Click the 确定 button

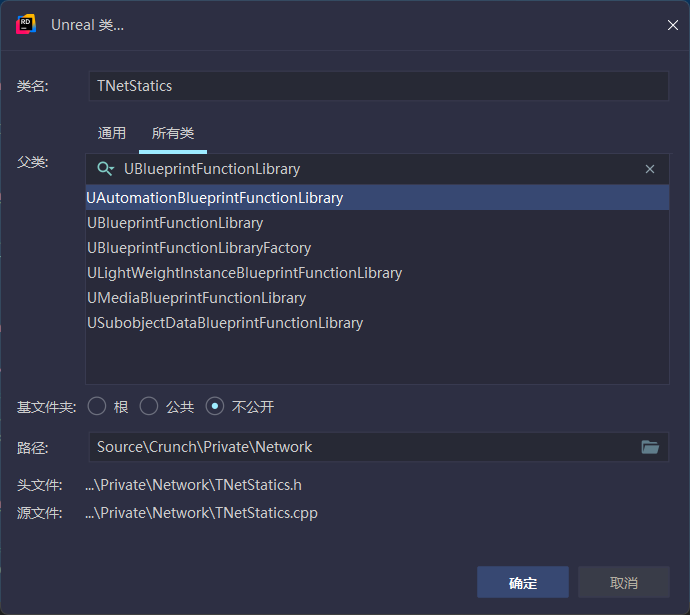[523, 582]
